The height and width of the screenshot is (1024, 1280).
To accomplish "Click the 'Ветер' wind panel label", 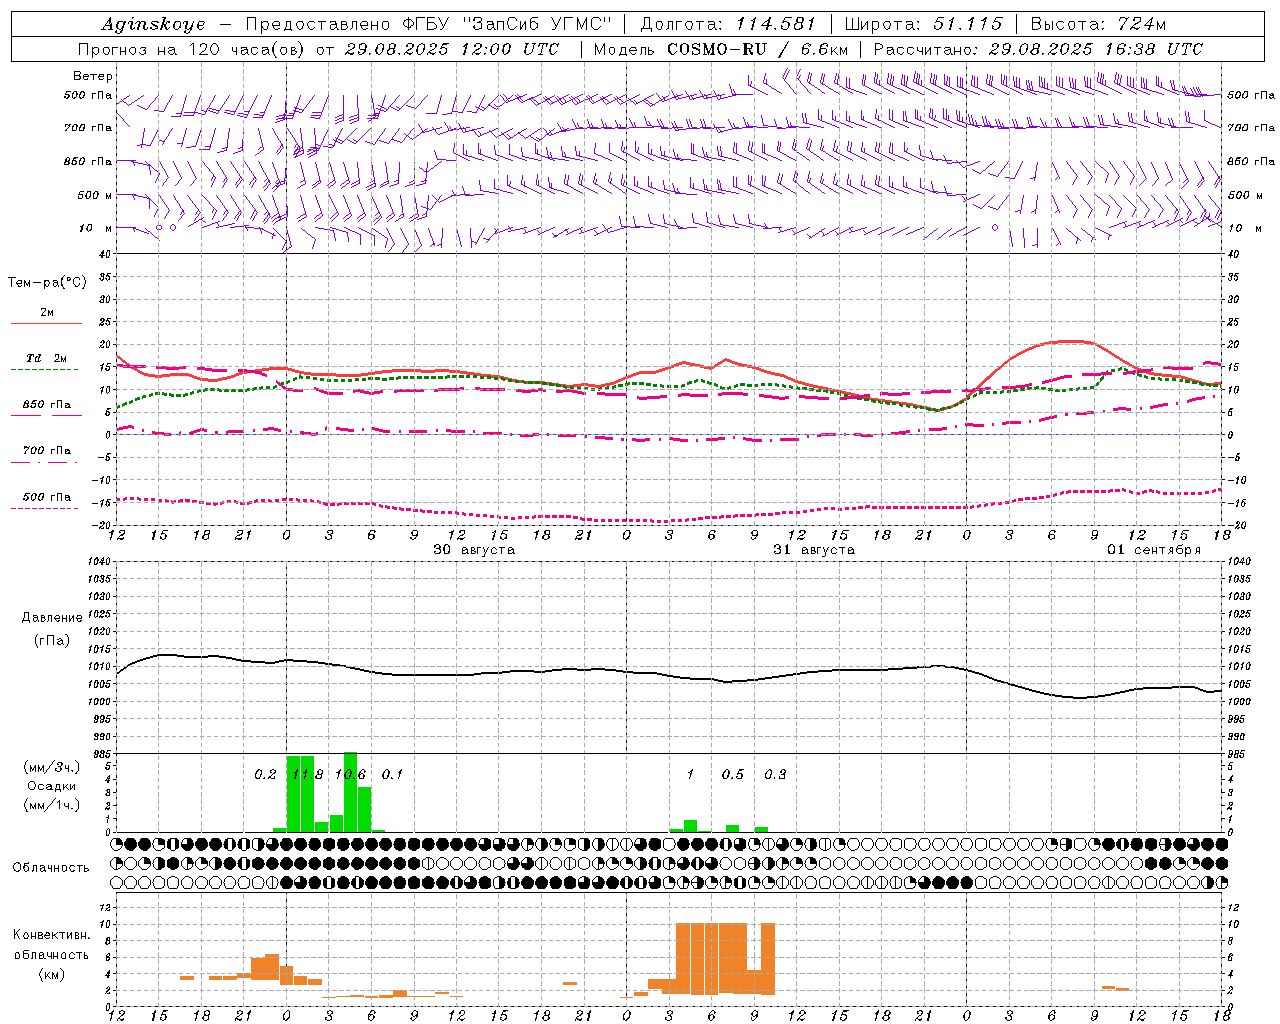I will coord(93,76).
